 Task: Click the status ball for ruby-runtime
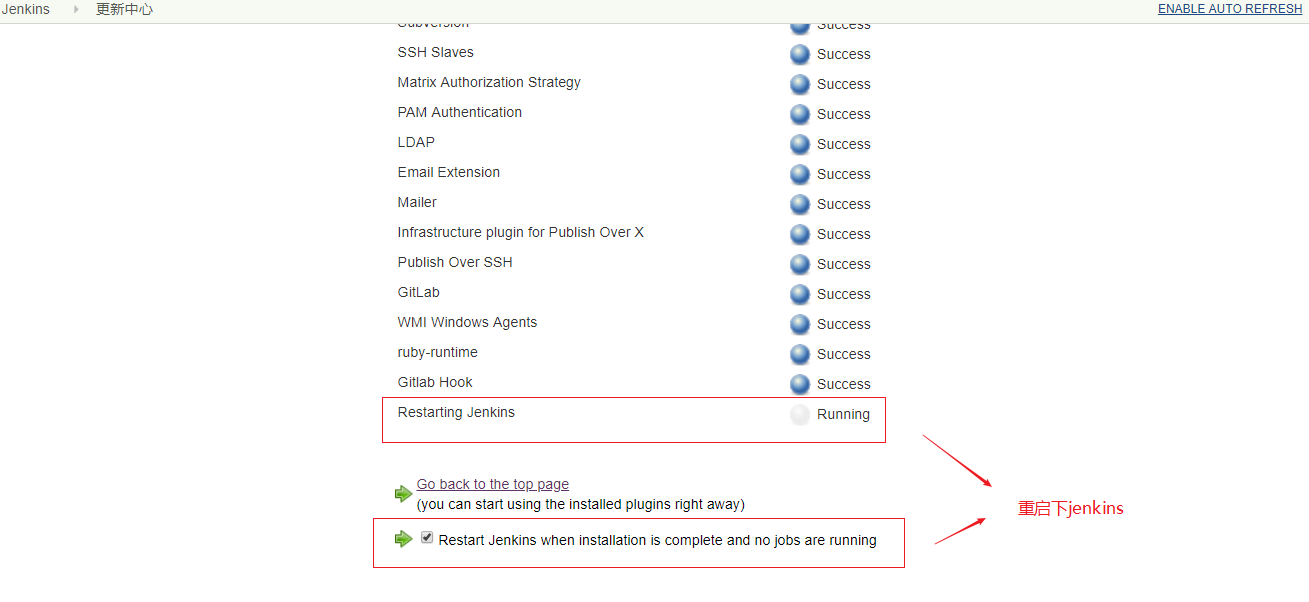[x=800, y=354]
